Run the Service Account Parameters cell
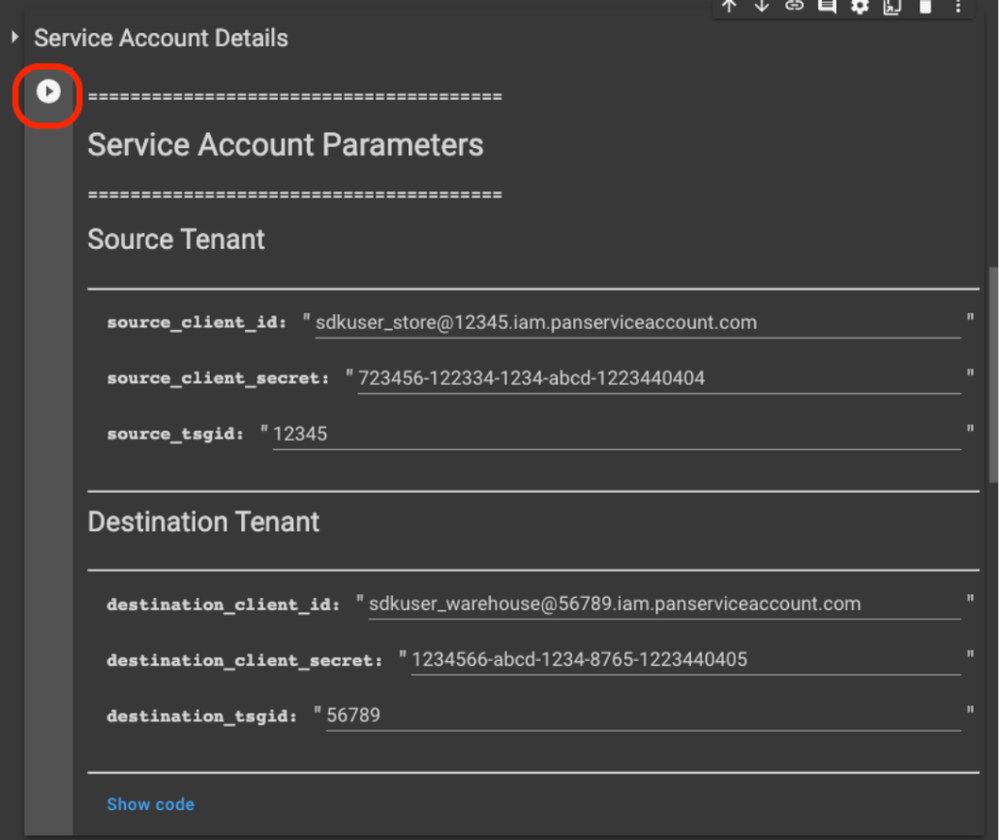The image size is (999, 840). coord(48,92)
